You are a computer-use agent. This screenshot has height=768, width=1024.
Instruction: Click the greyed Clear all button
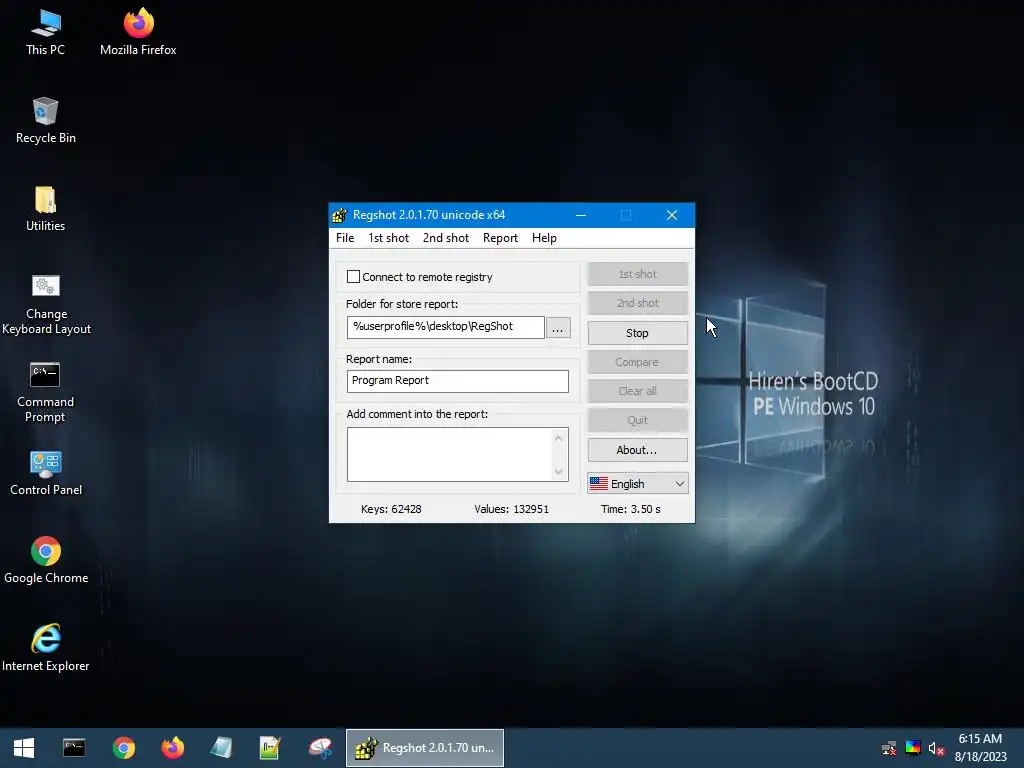pos(637,391)
